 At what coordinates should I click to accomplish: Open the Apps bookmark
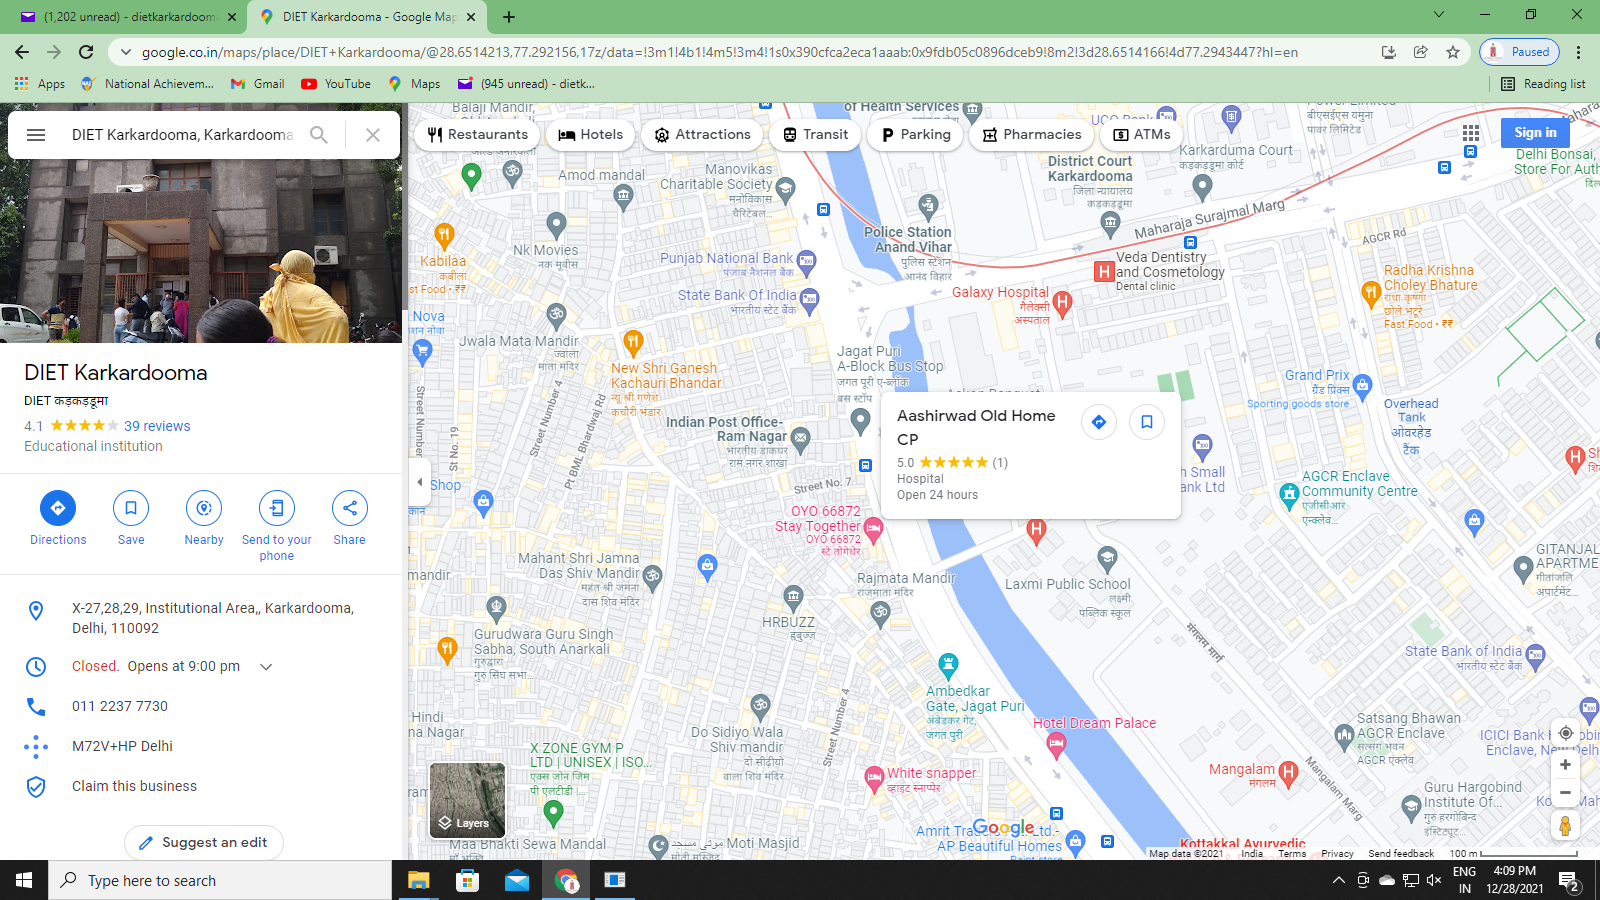coord(40,84)
